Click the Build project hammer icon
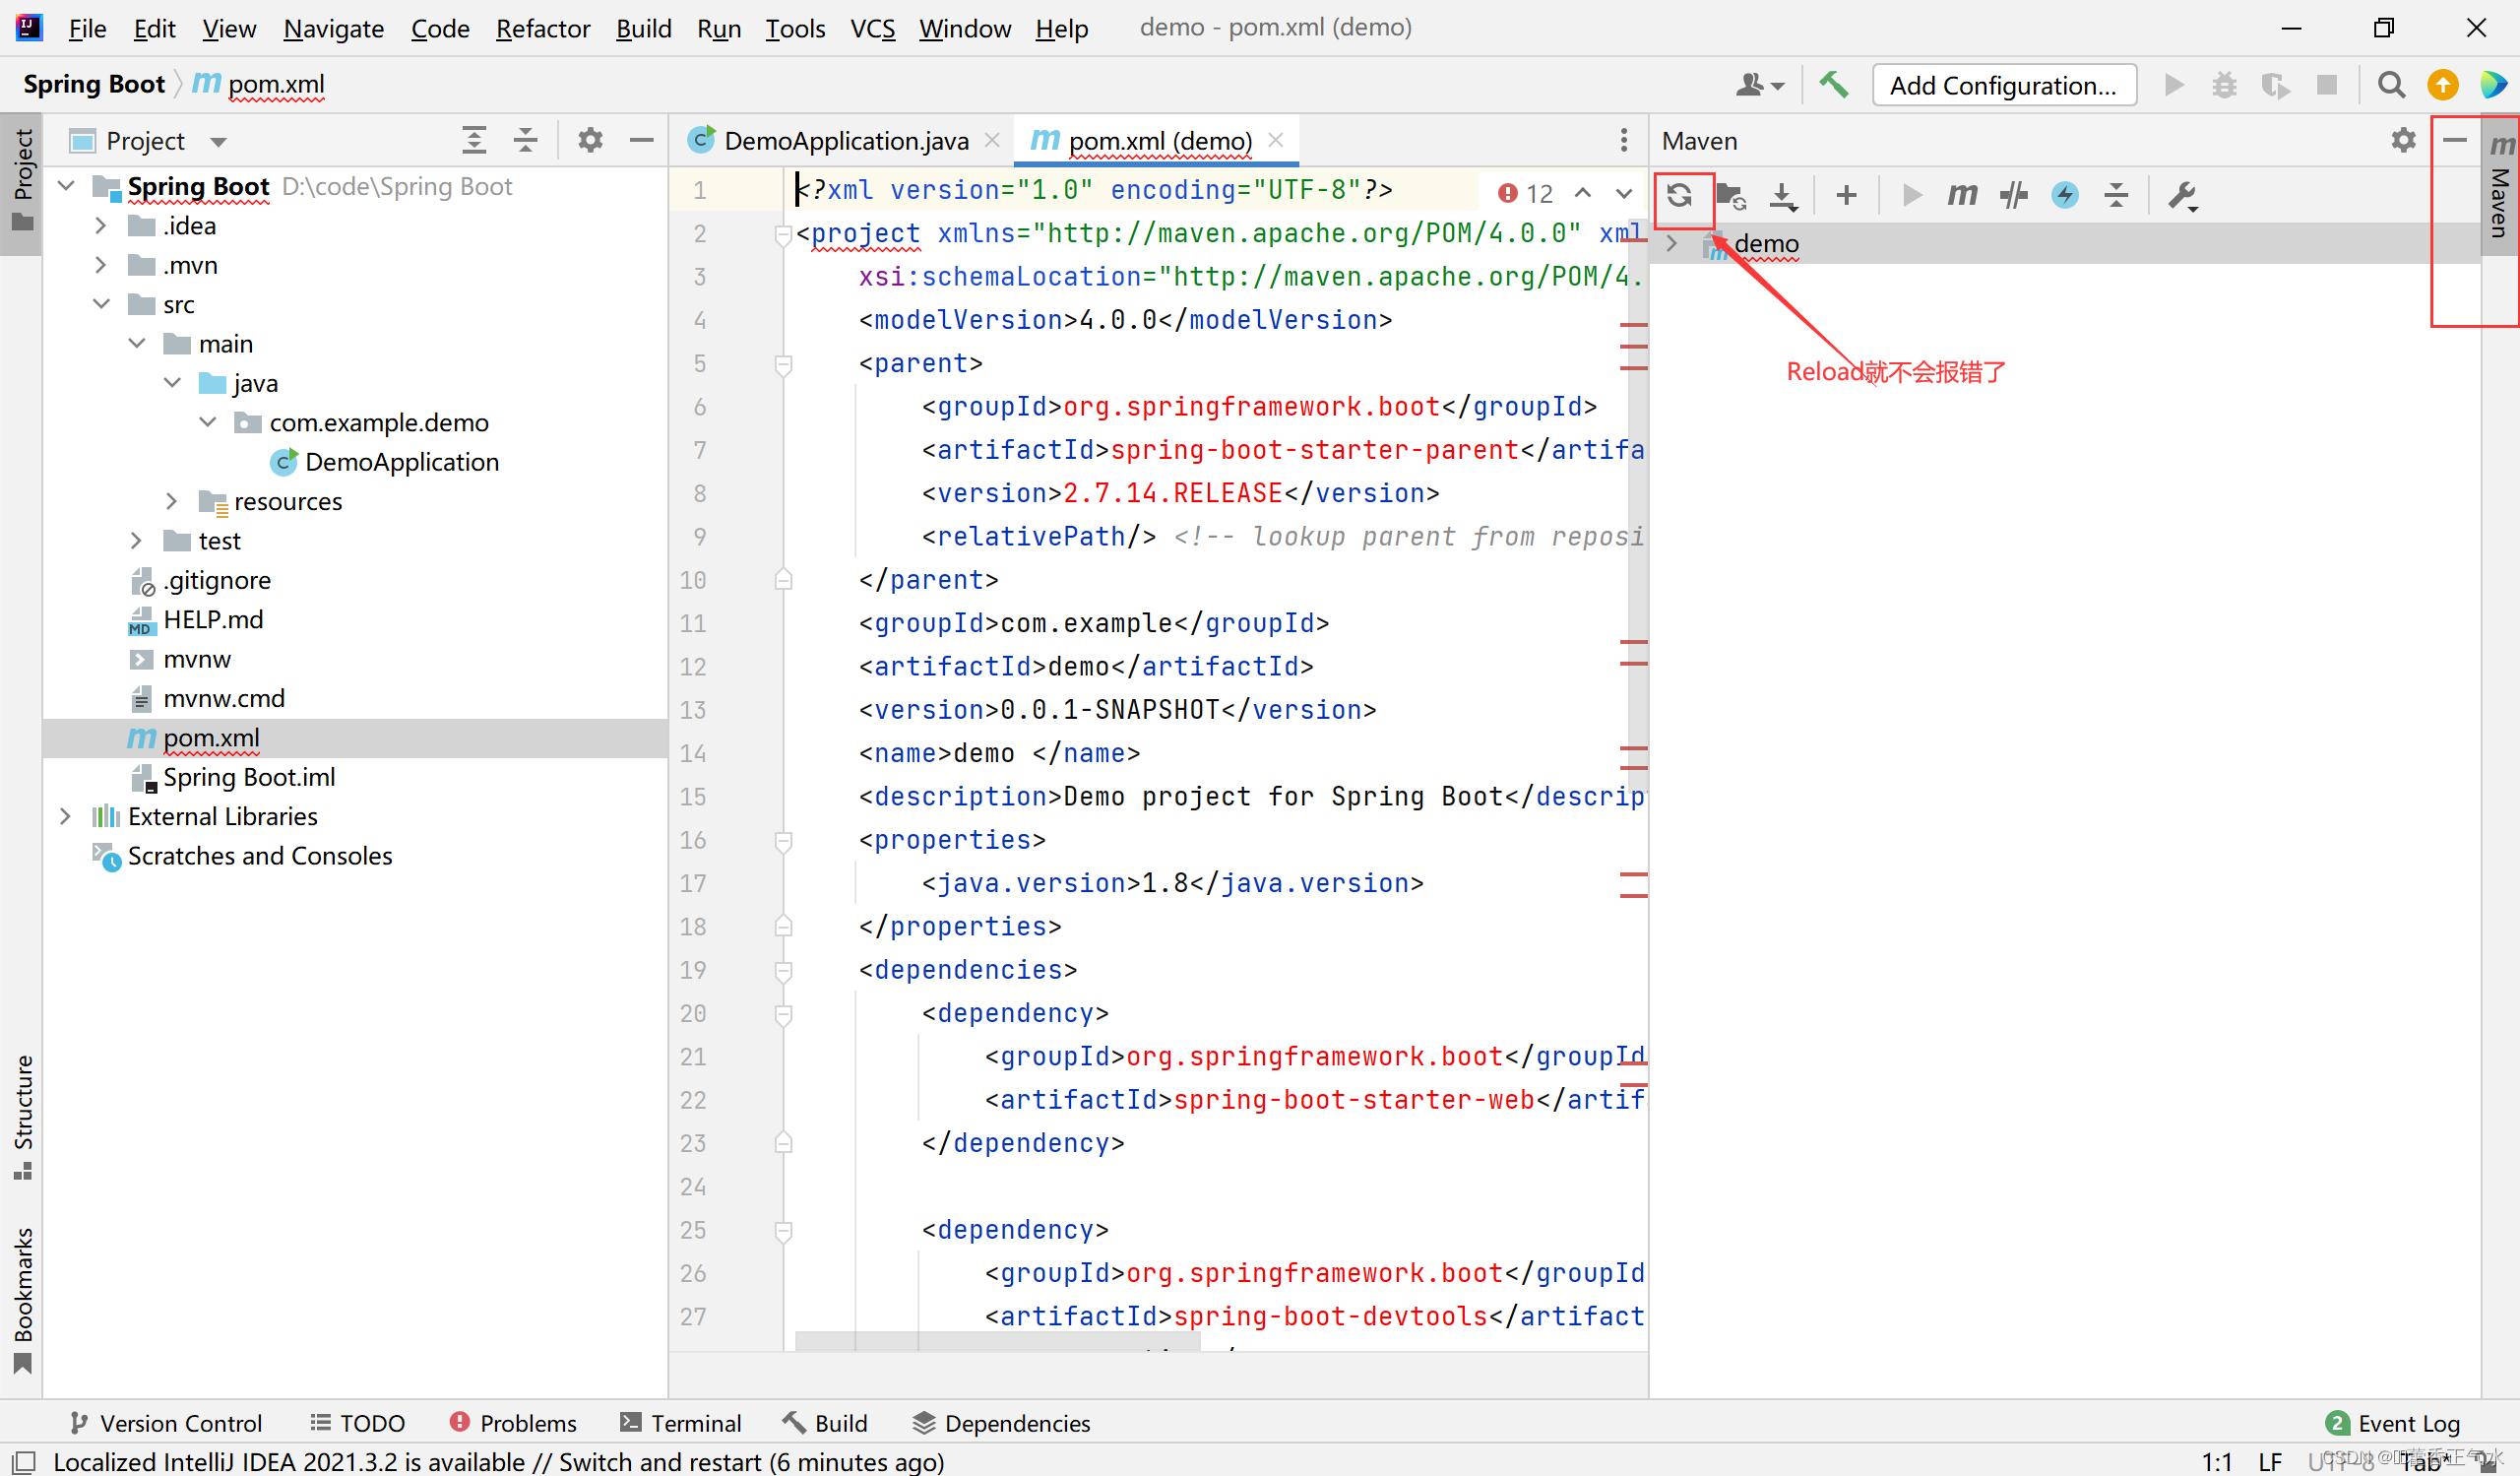 point(1833,85)
